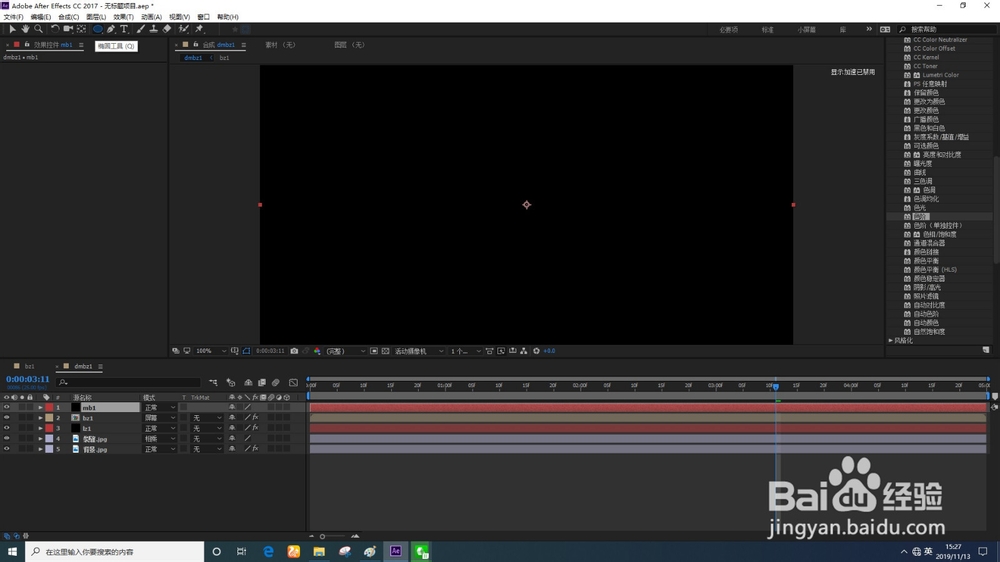1000x562 pixels.
Task: Select the Hand tool
Action: click(x=25, y=29)
